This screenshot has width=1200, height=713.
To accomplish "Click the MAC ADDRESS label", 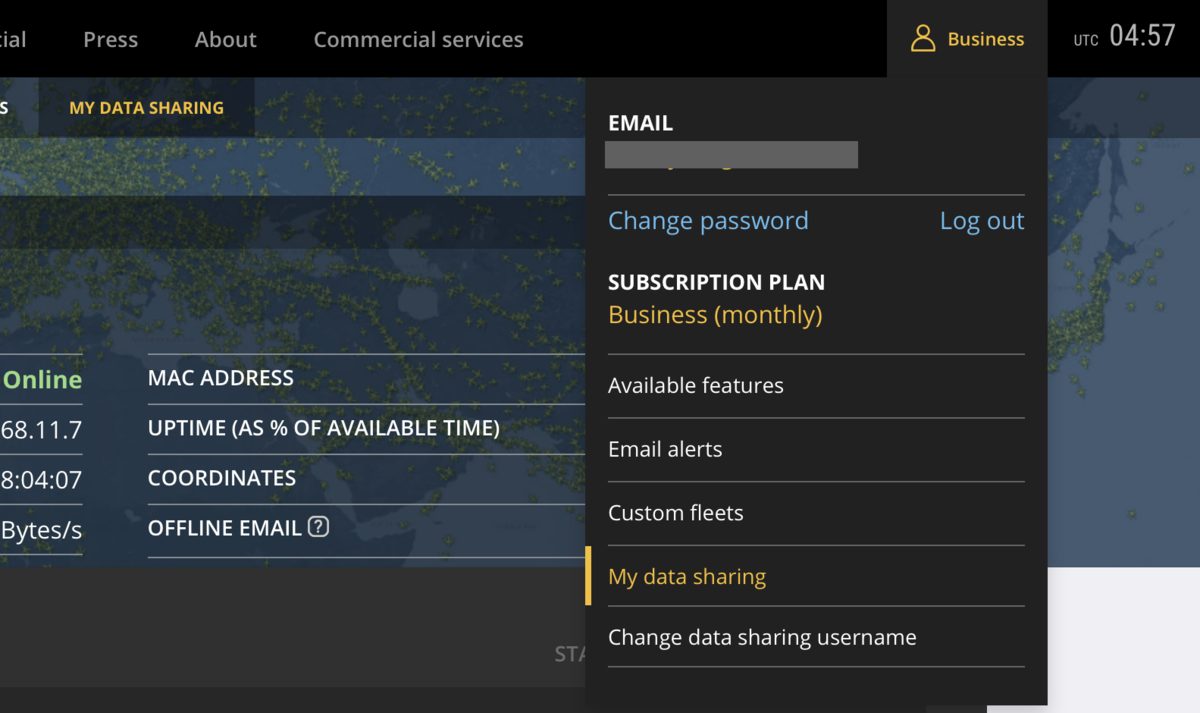I will (x=221, y=378).
